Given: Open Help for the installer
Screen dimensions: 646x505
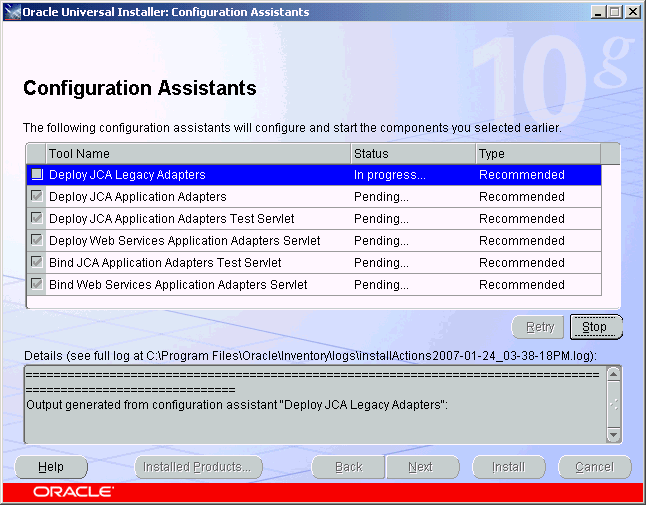Looking at the screenshot, I should pos(51,467).
